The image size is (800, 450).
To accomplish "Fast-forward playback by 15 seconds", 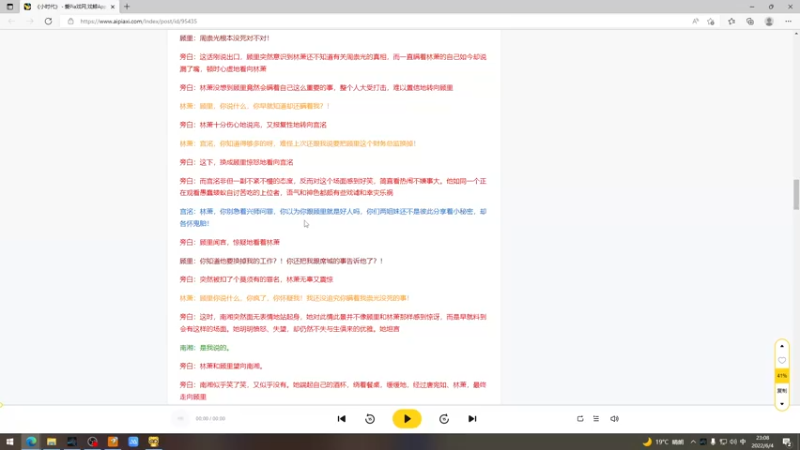I will point(444,419).
